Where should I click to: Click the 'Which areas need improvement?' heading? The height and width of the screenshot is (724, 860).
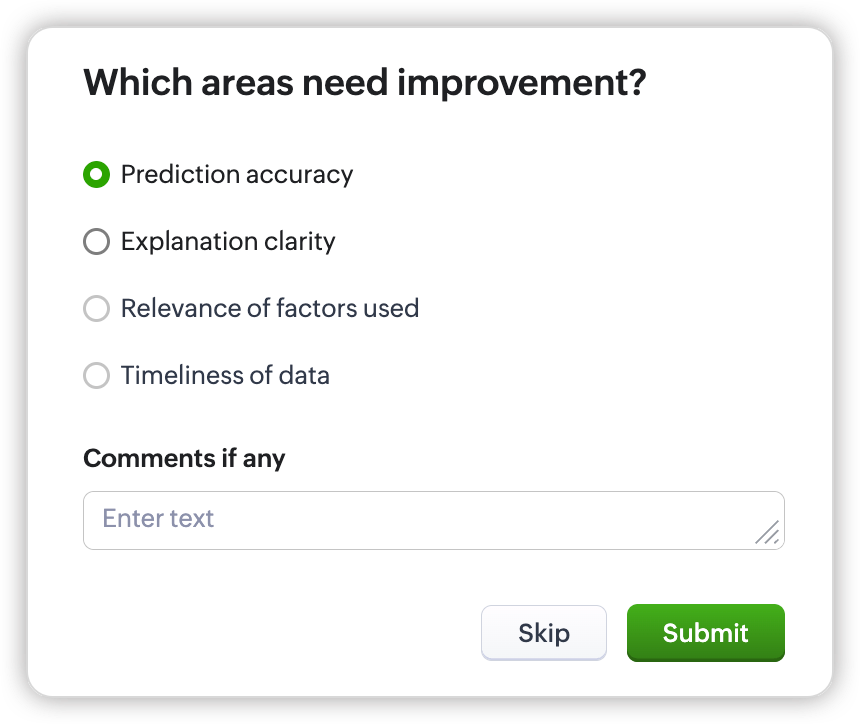(364, 83)
